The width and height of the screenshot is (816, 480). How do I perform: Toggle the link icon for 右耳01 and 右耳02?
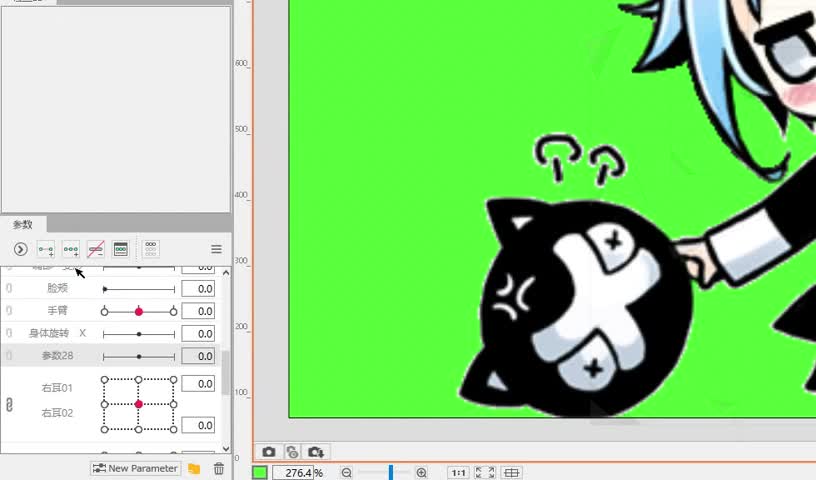9,405
